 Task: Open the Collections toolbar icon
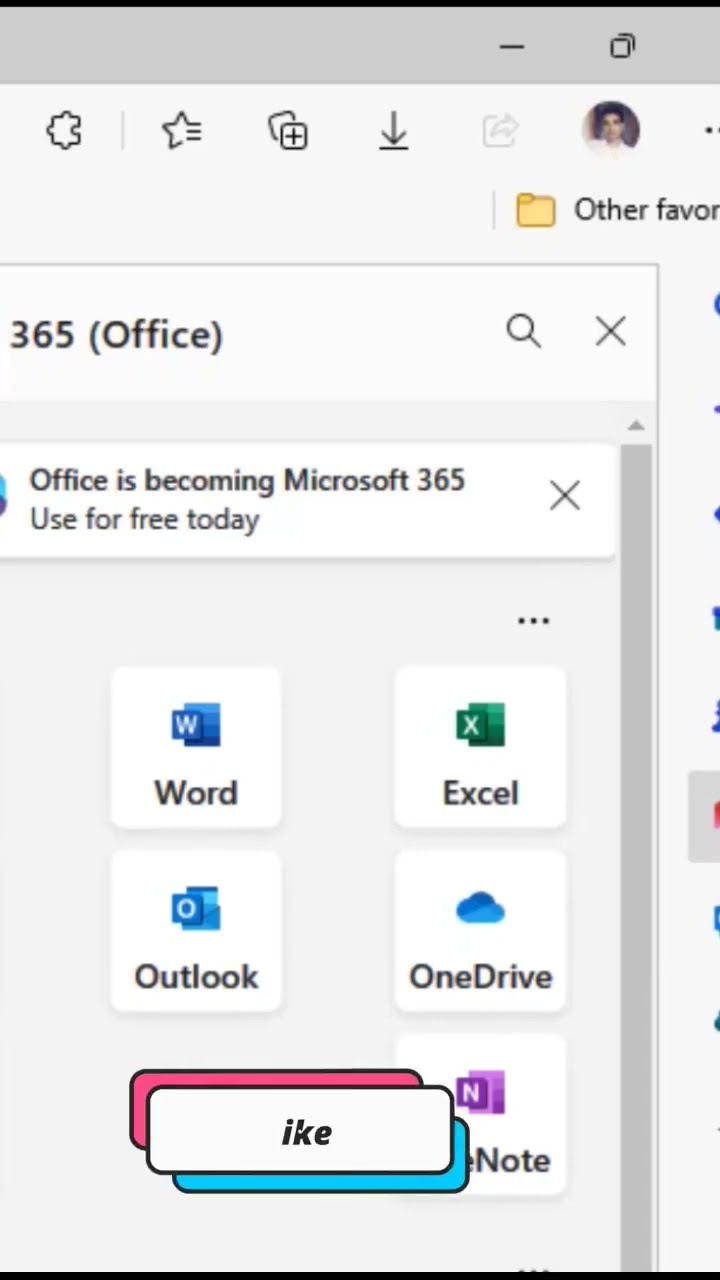point(288,131)
